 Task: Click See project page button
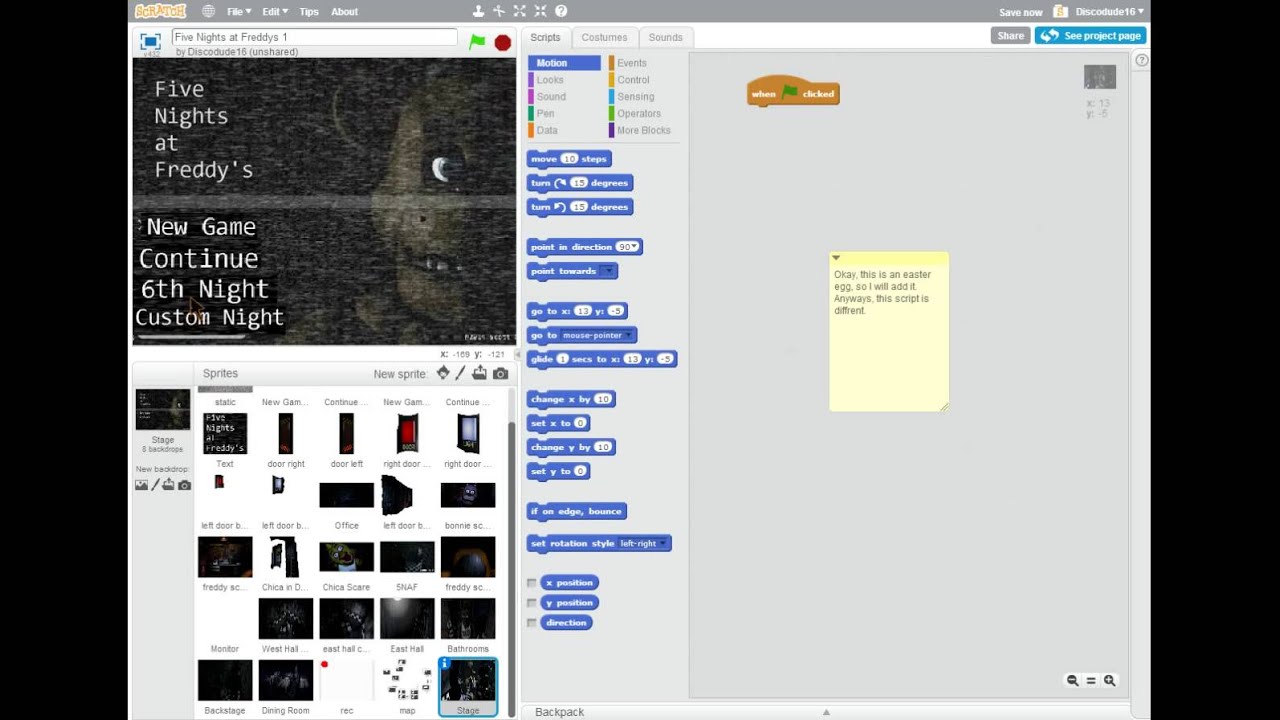[1090, 35]
